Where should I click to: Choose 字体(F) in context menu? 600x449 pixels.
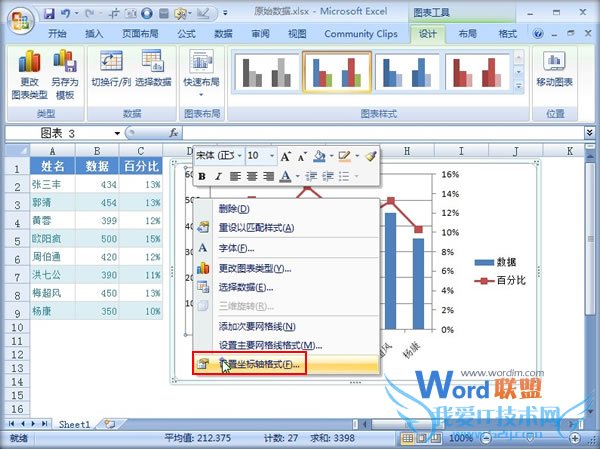pos(287,248)
